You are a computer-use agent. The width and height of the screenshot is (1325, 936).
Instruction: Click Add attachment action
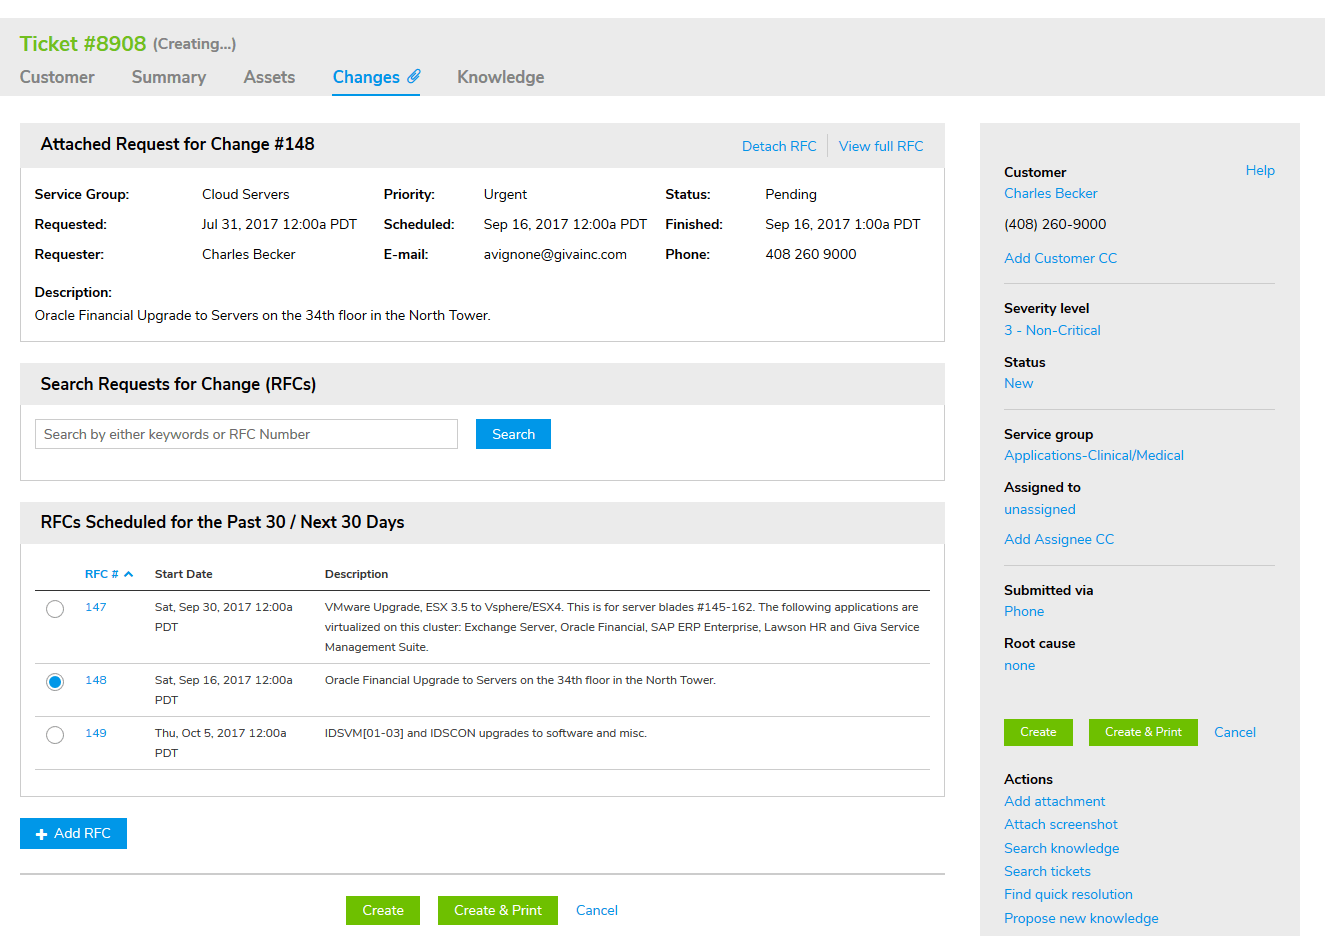pos(1055,801)
